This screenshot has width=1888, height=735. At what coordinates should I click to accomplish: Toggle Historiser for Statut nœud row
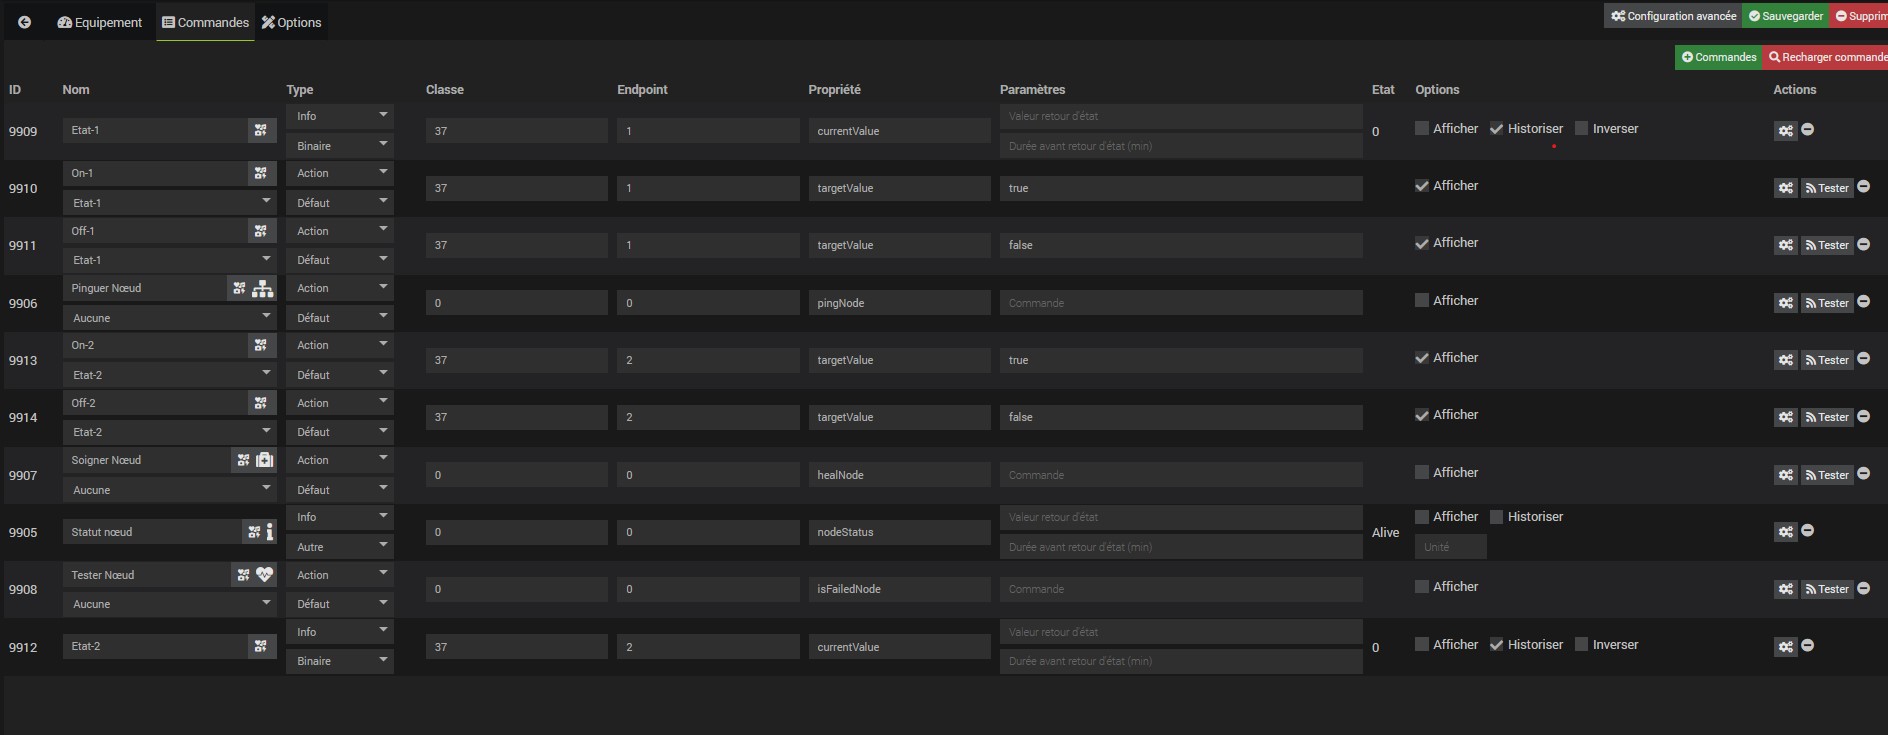coord(1496,517)
